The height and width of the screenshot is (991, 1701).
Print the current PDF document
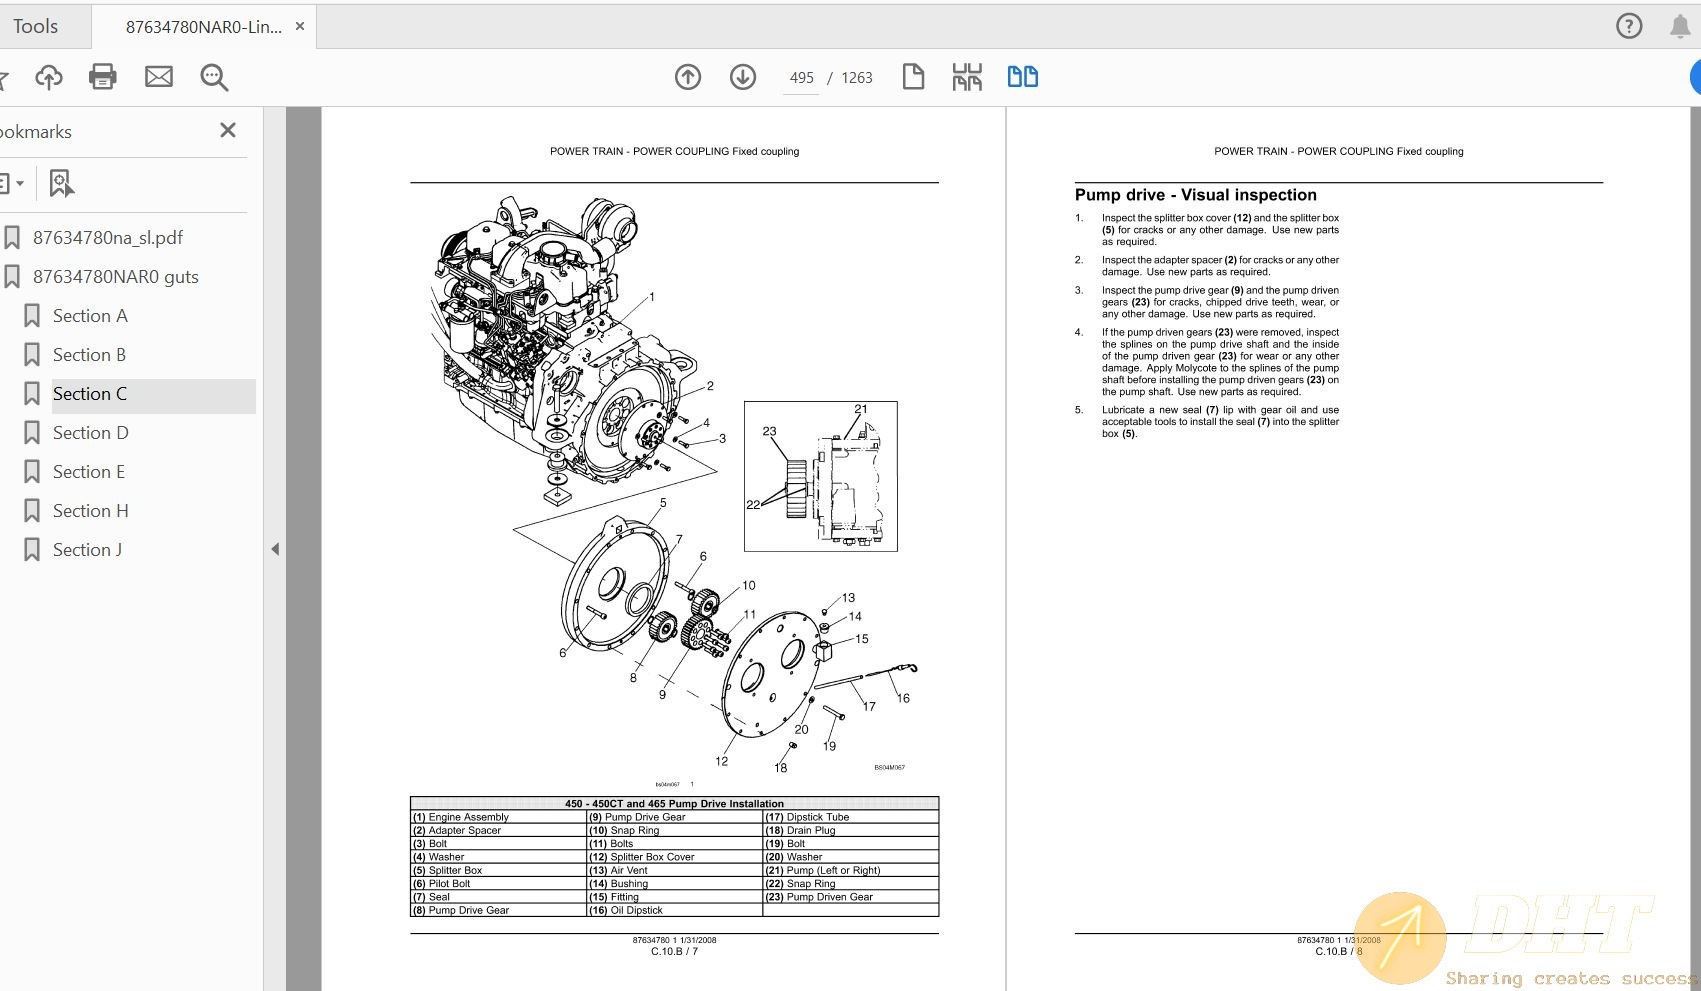coord(102,76)
